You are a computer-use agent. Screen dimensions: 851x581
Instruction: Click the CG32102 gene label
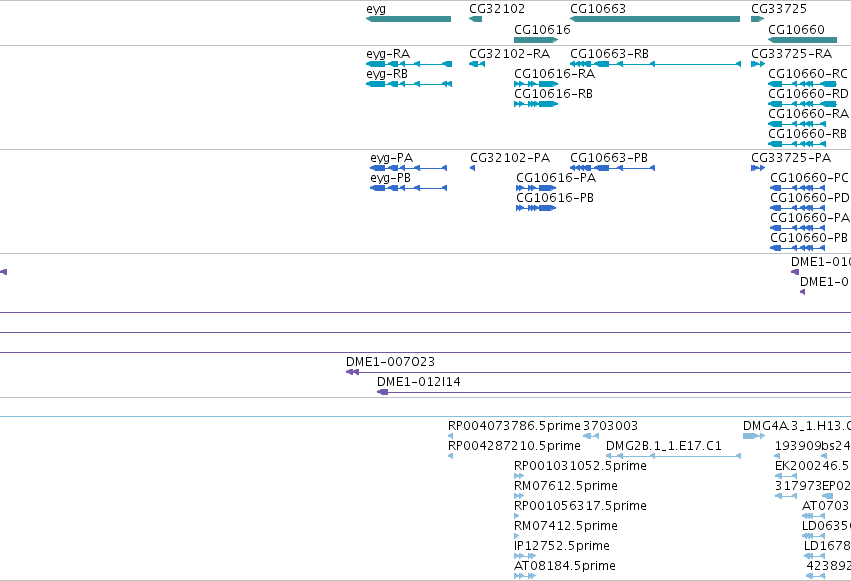(x=497, y=9)
